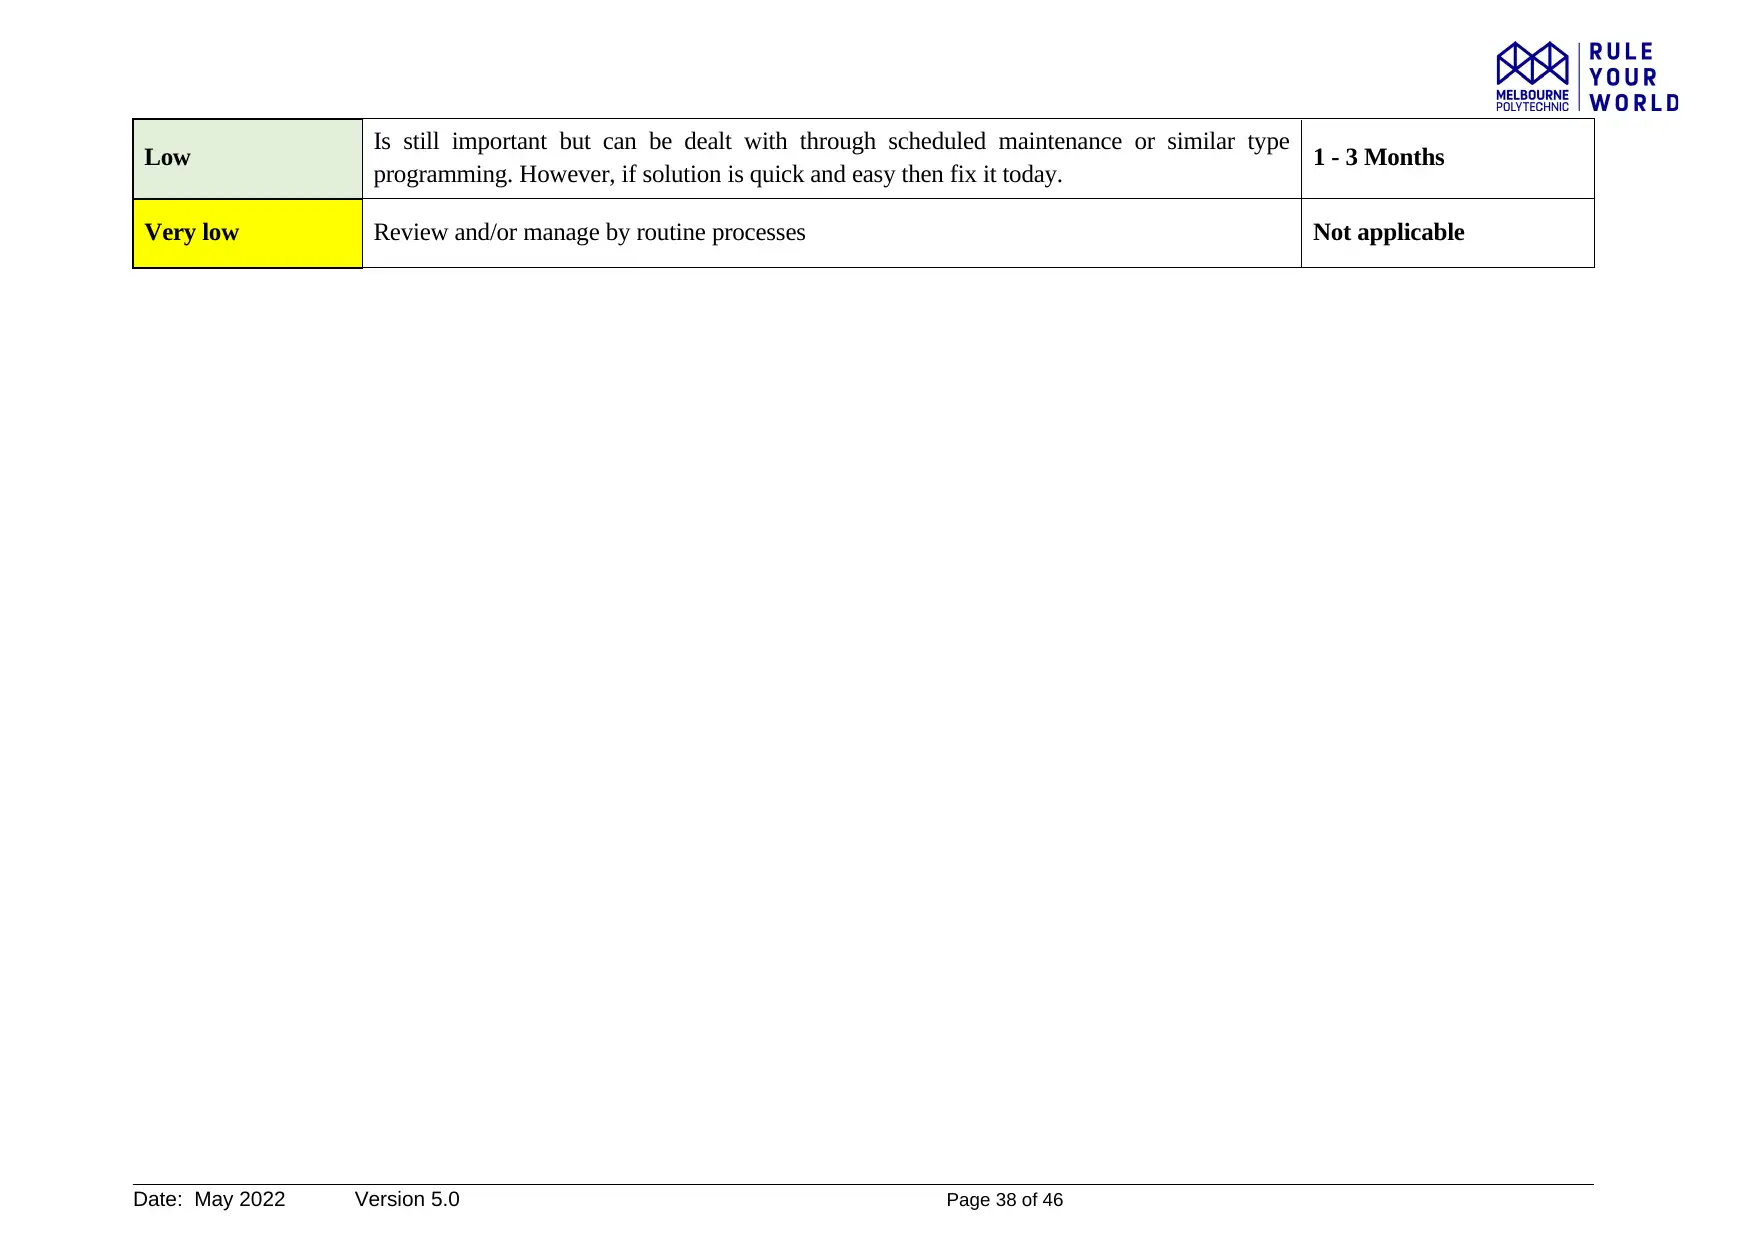Screen dimensions: 1754x1241
Task: Click the "Not applicable" cell
Action: (1447, 233)
